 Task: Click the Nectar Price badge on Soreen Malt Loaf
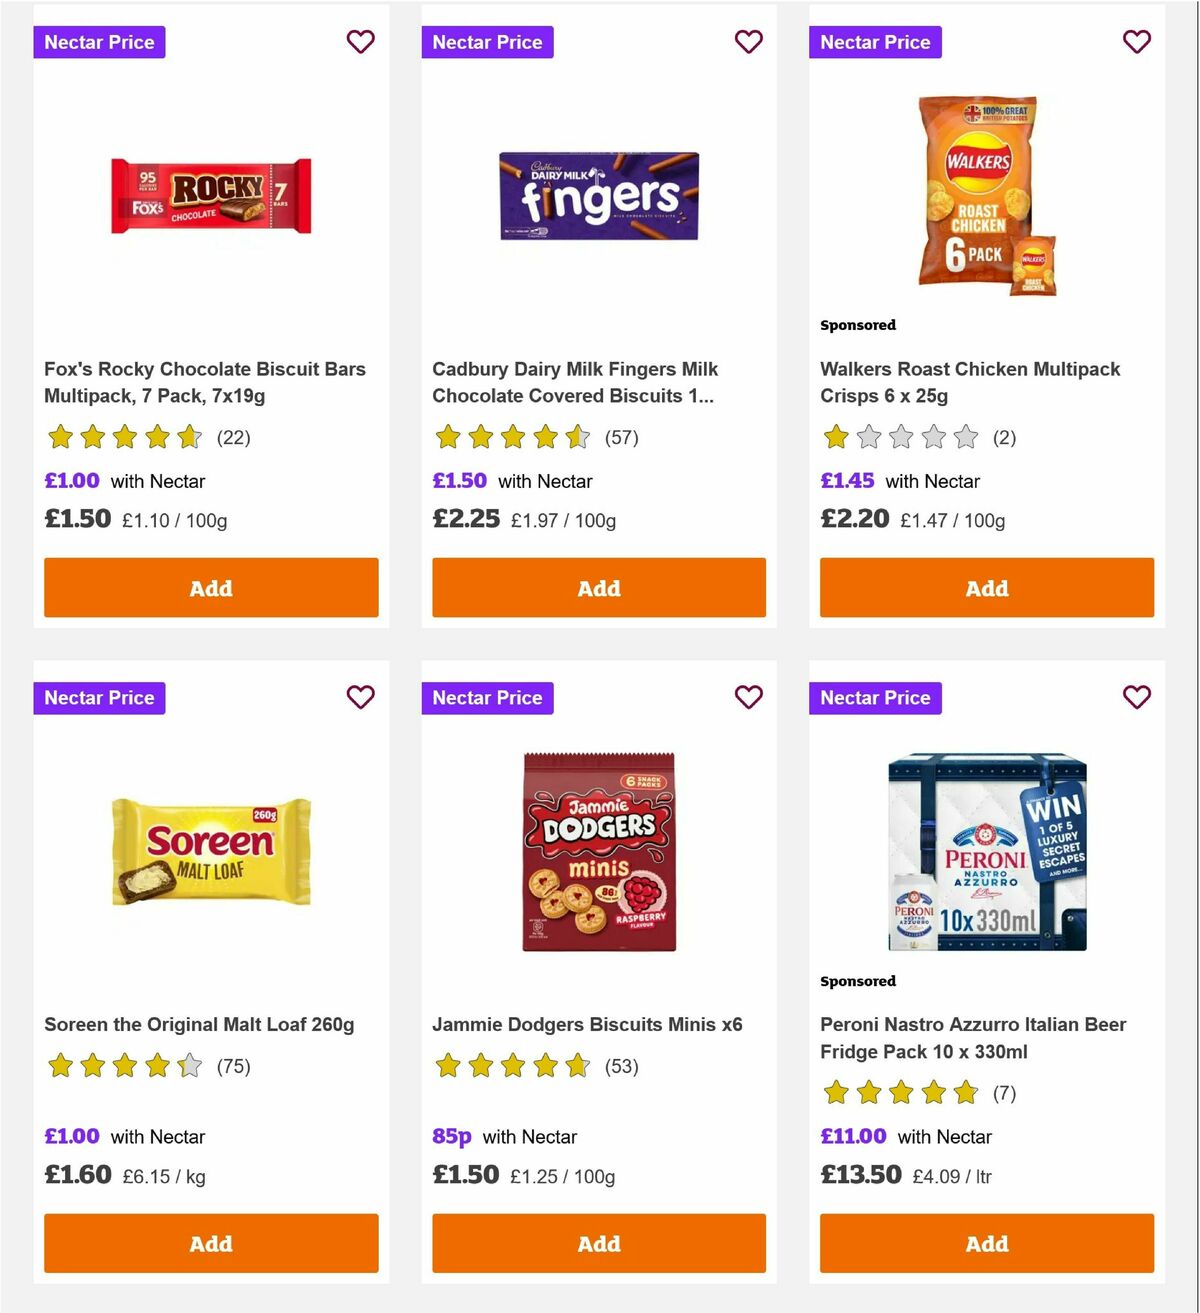pyautogui.click(x=99, y=697)
